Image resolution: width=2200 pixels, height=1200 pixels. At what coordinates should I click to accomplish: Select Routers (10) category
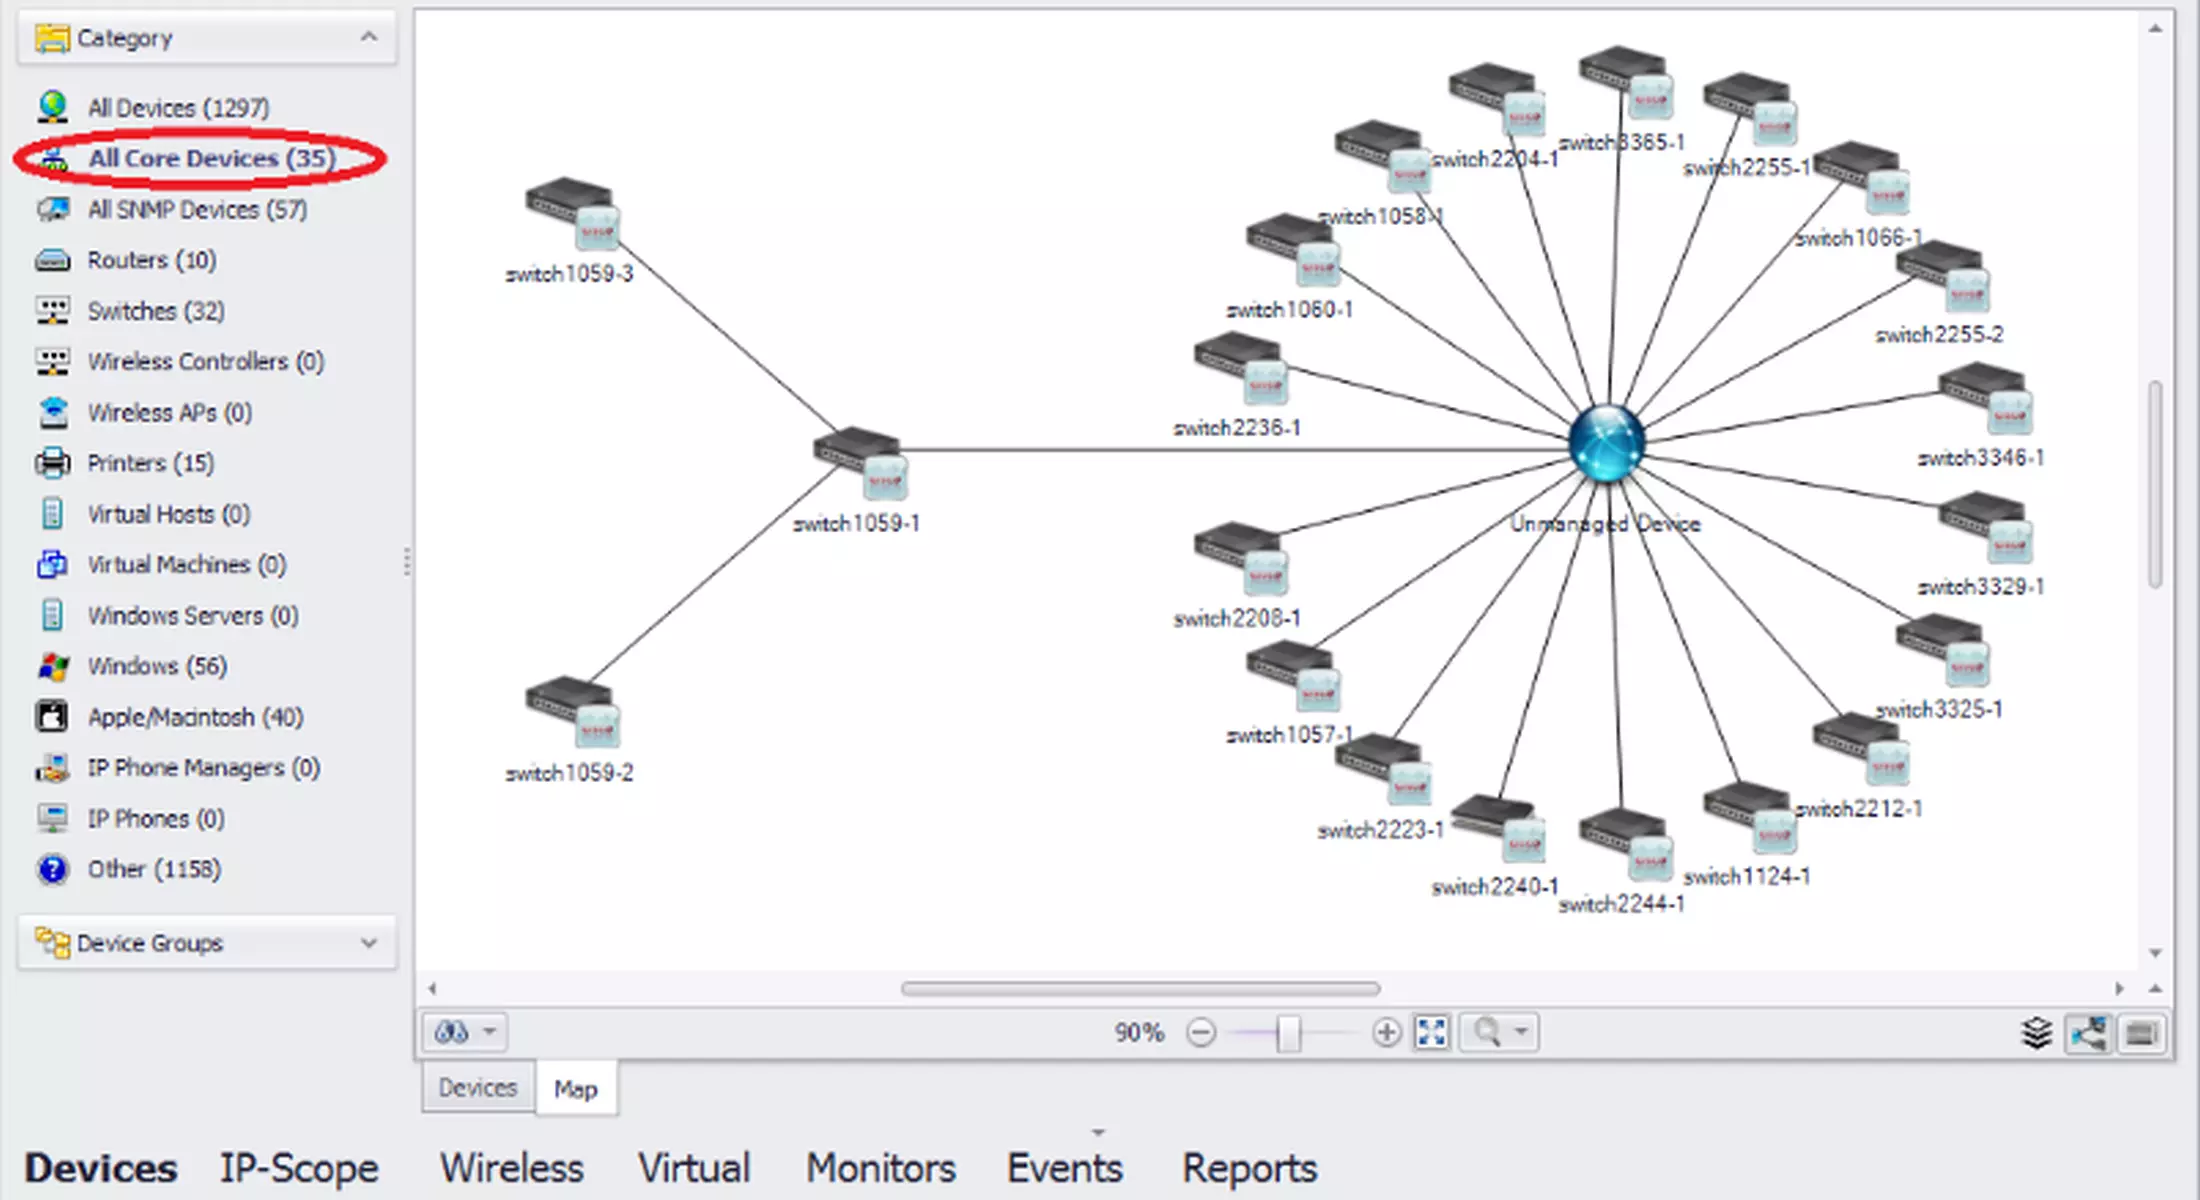coord(151,260)
